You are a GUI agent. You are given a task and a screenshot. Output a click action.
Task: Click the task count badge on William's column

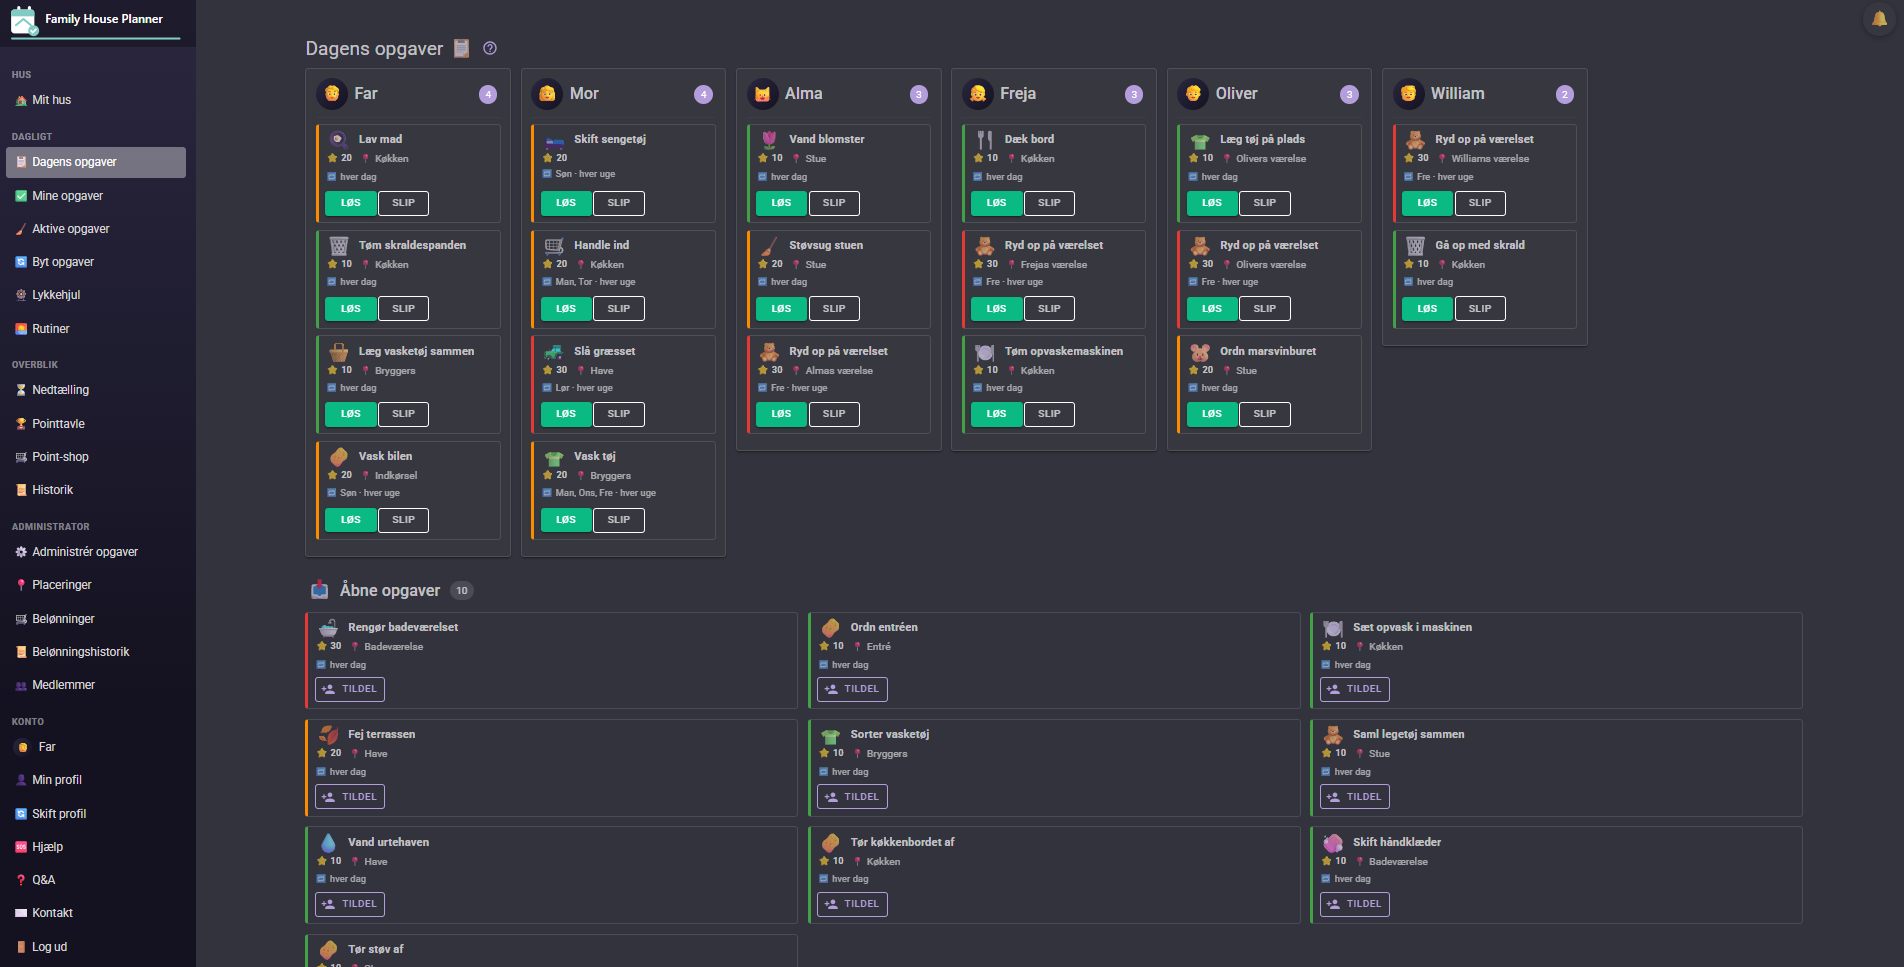[1565, 95]
